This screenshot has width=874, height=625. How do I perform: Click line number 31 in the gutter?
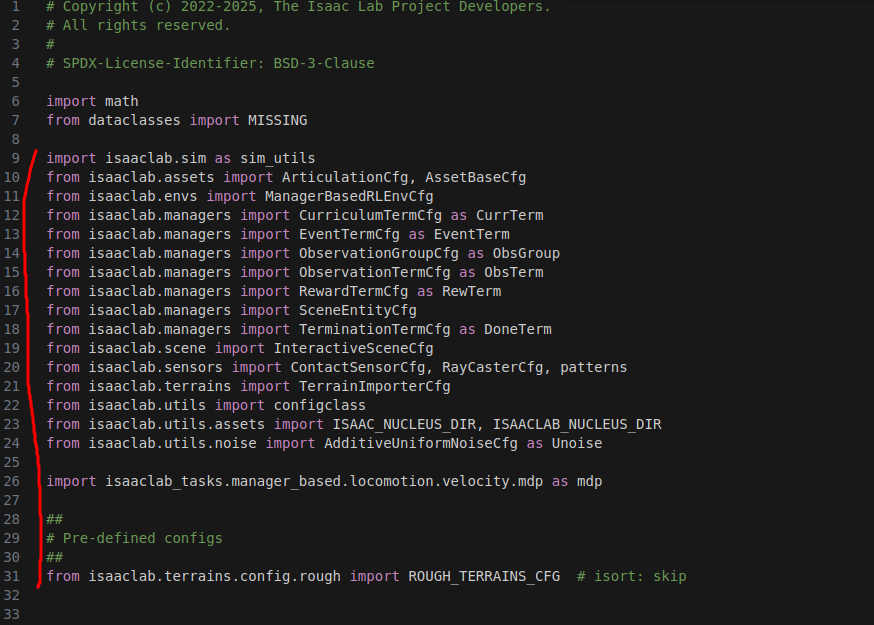(x=12, y=576)
